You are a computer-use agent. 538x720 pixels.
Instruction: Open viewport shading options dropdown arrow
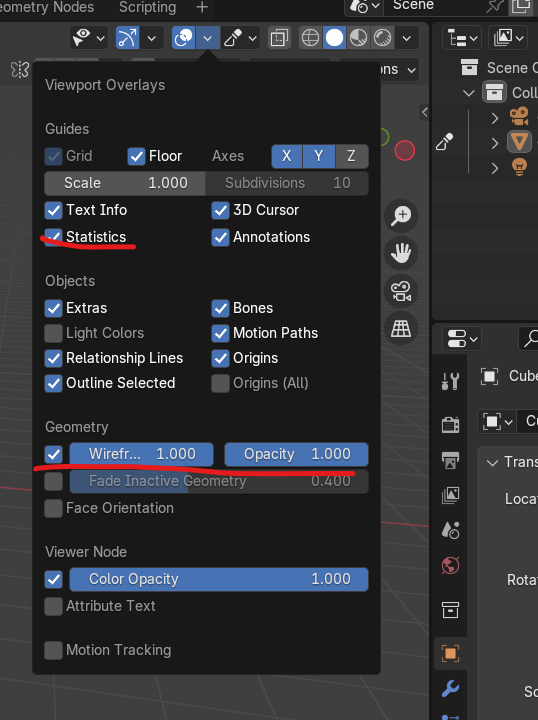tap(407, 38)
